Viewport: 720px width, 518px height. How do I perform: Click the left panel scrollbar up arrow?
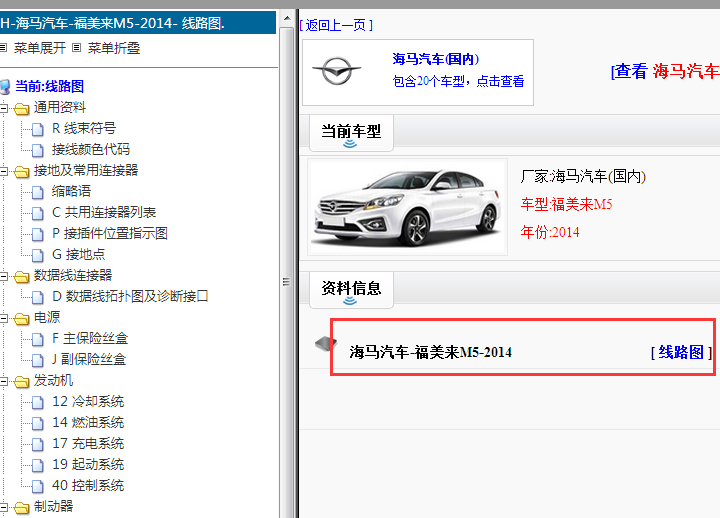(x=287, y=18)
